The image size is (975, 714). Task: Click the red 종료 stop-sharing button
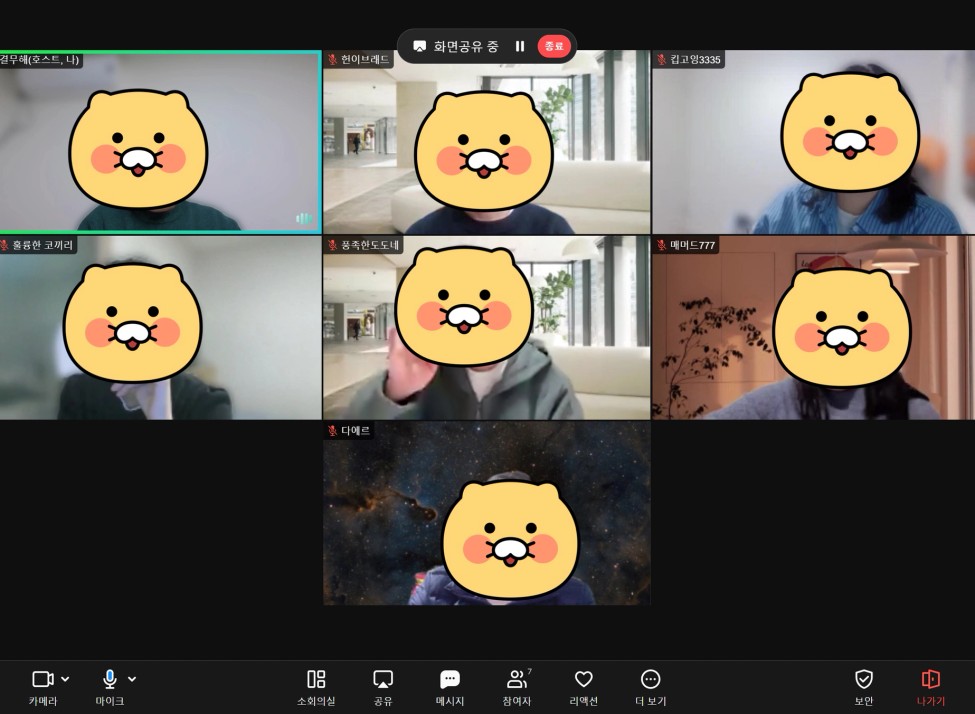[553, 46]
